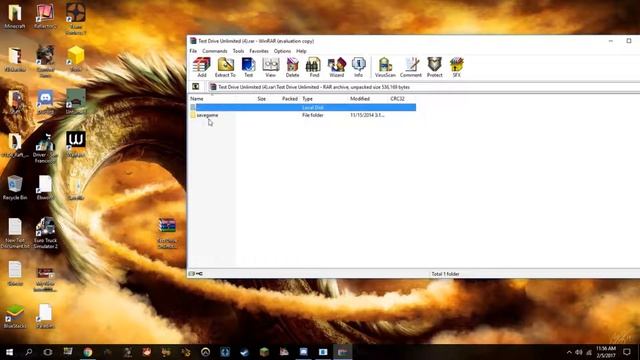
Task: Click the up one level button
Action: coord(196,87)
